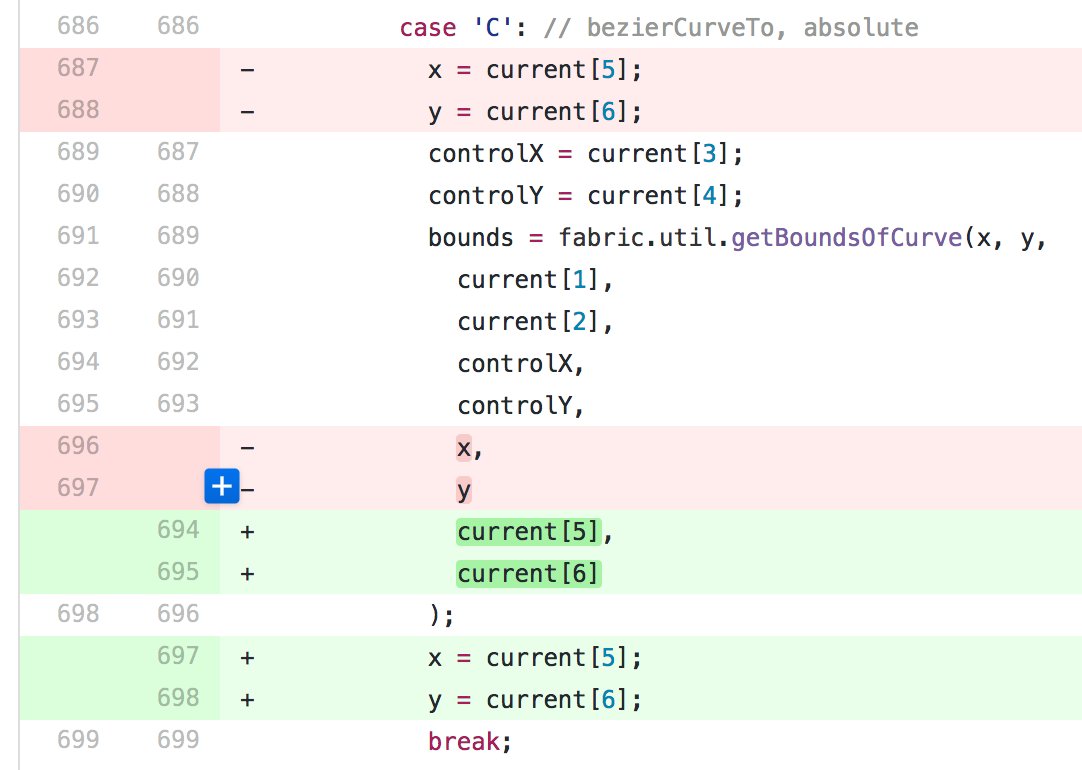Click the break statement on line 699
The height and width of the screenshot is (770, 1082).
tap(470, 742)
